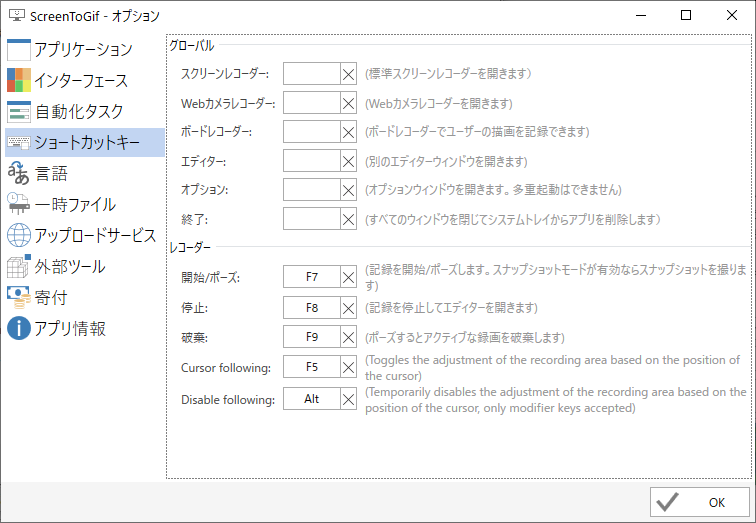This screenshot has height=523, width=756.
Task: Minimize the オプション window
Action: (641, 15)
